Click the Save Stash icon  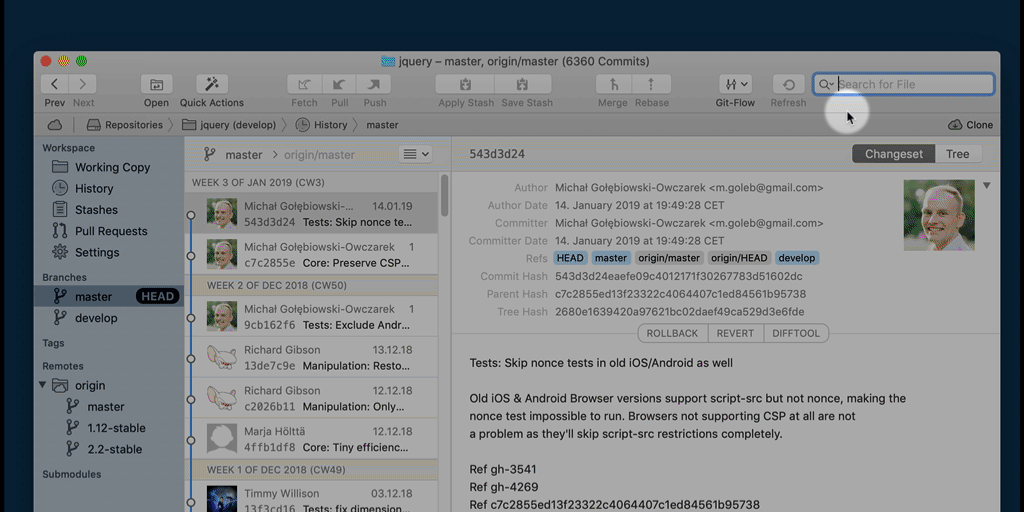coord(526,85)
